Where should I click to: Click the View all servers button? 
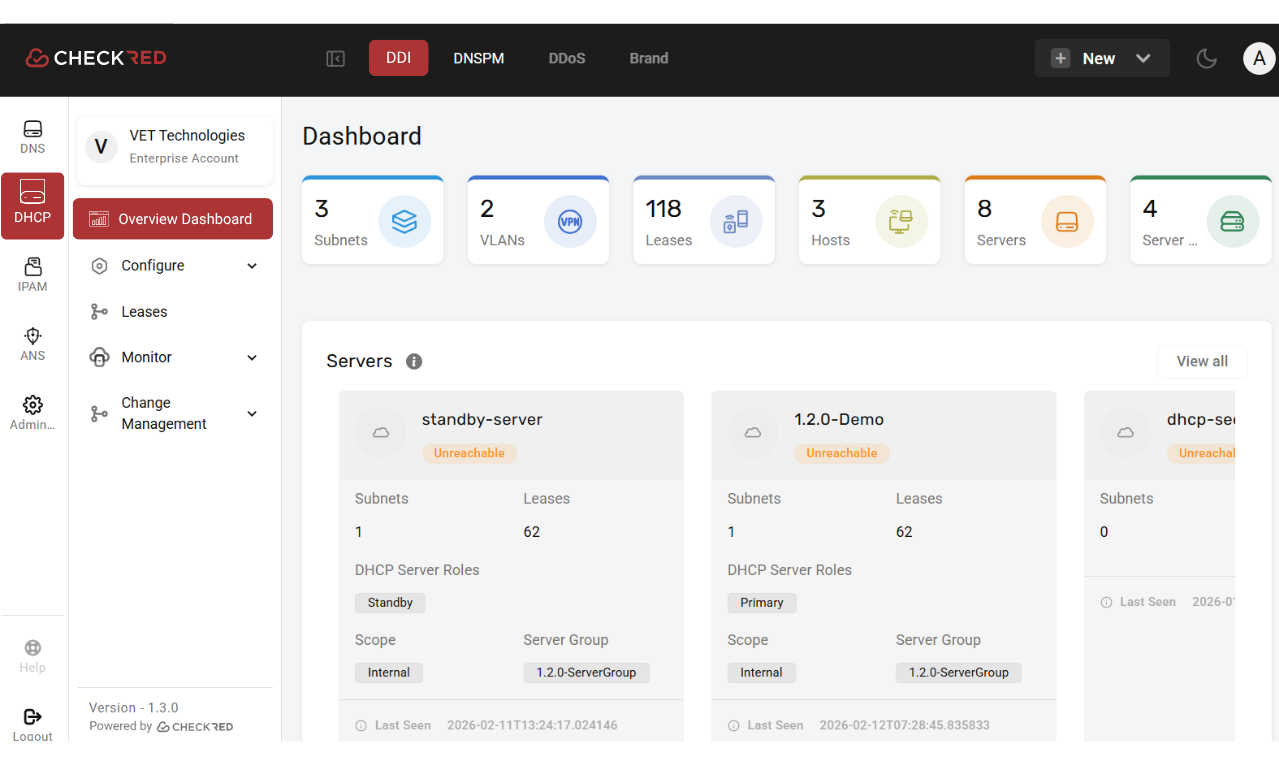coord(1201,361)
